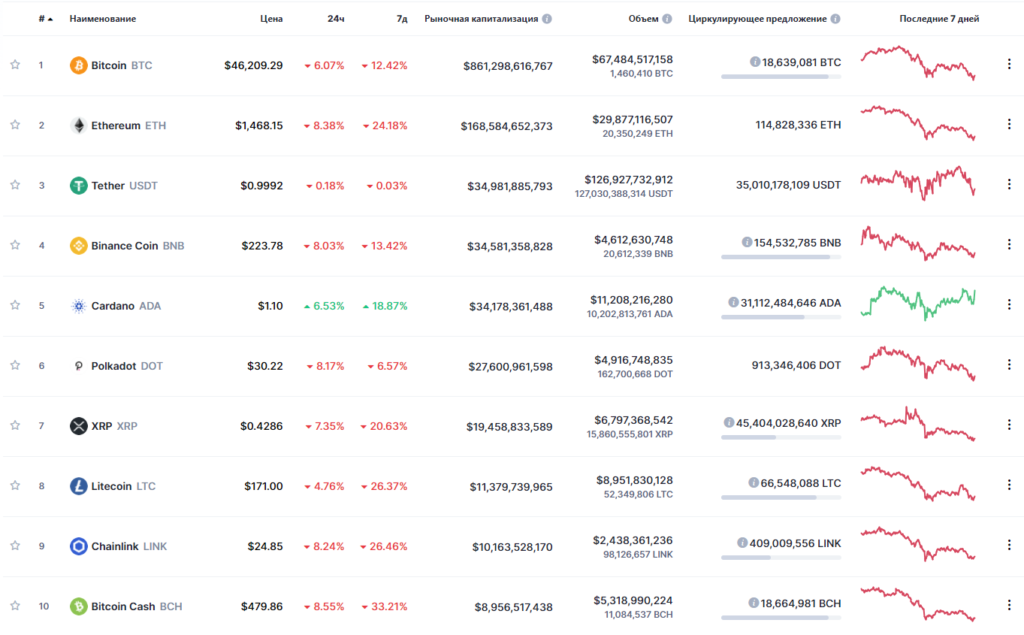Click the Cardano logo icon
1024x635 pixels.
[78, 306]
